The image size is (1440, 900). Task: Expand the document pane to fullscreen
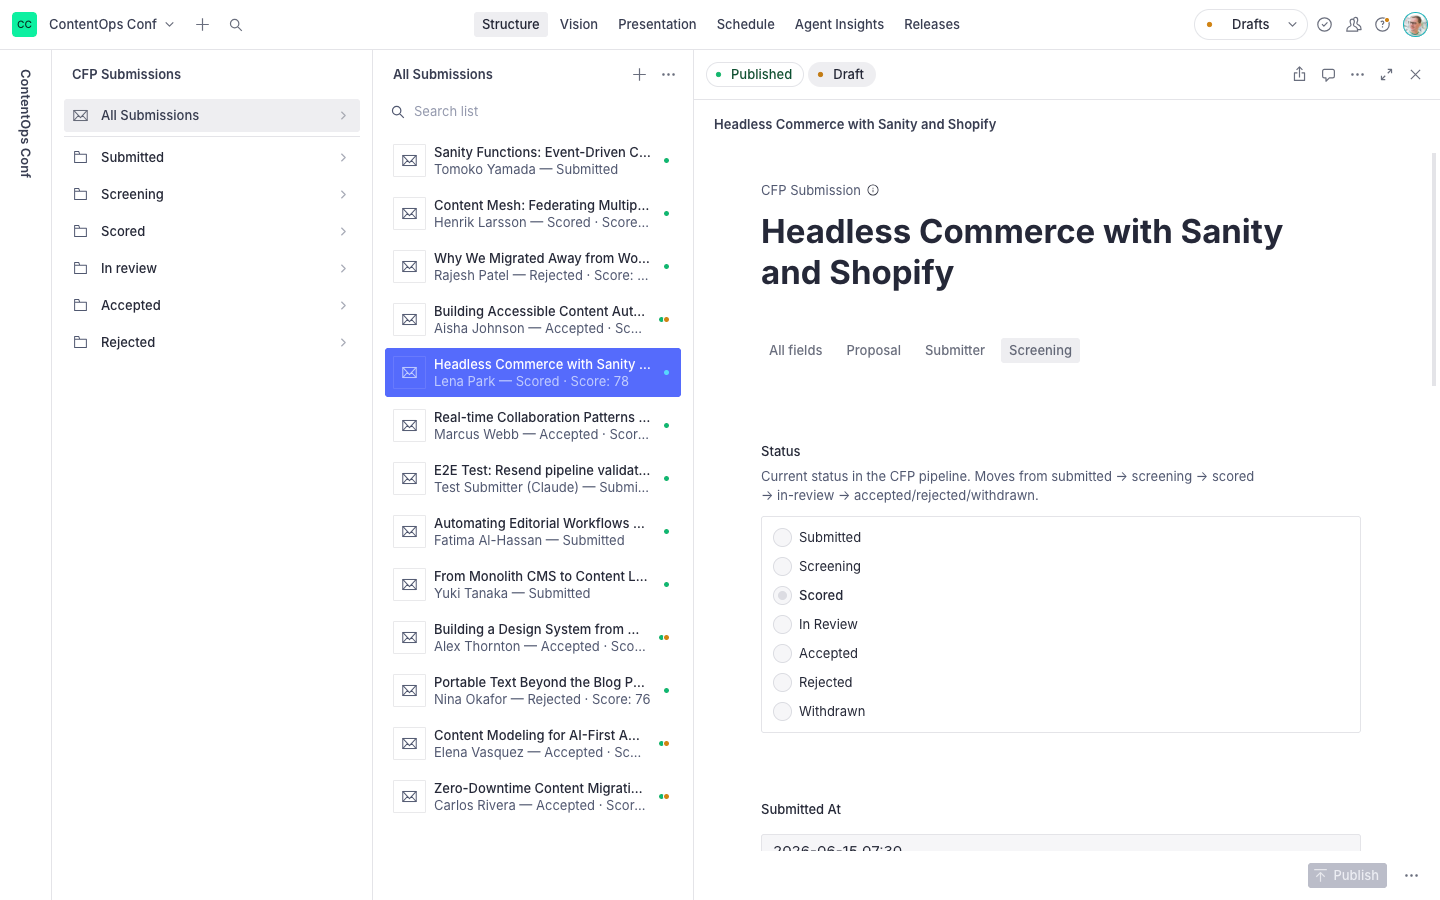tap(1386, 74)
